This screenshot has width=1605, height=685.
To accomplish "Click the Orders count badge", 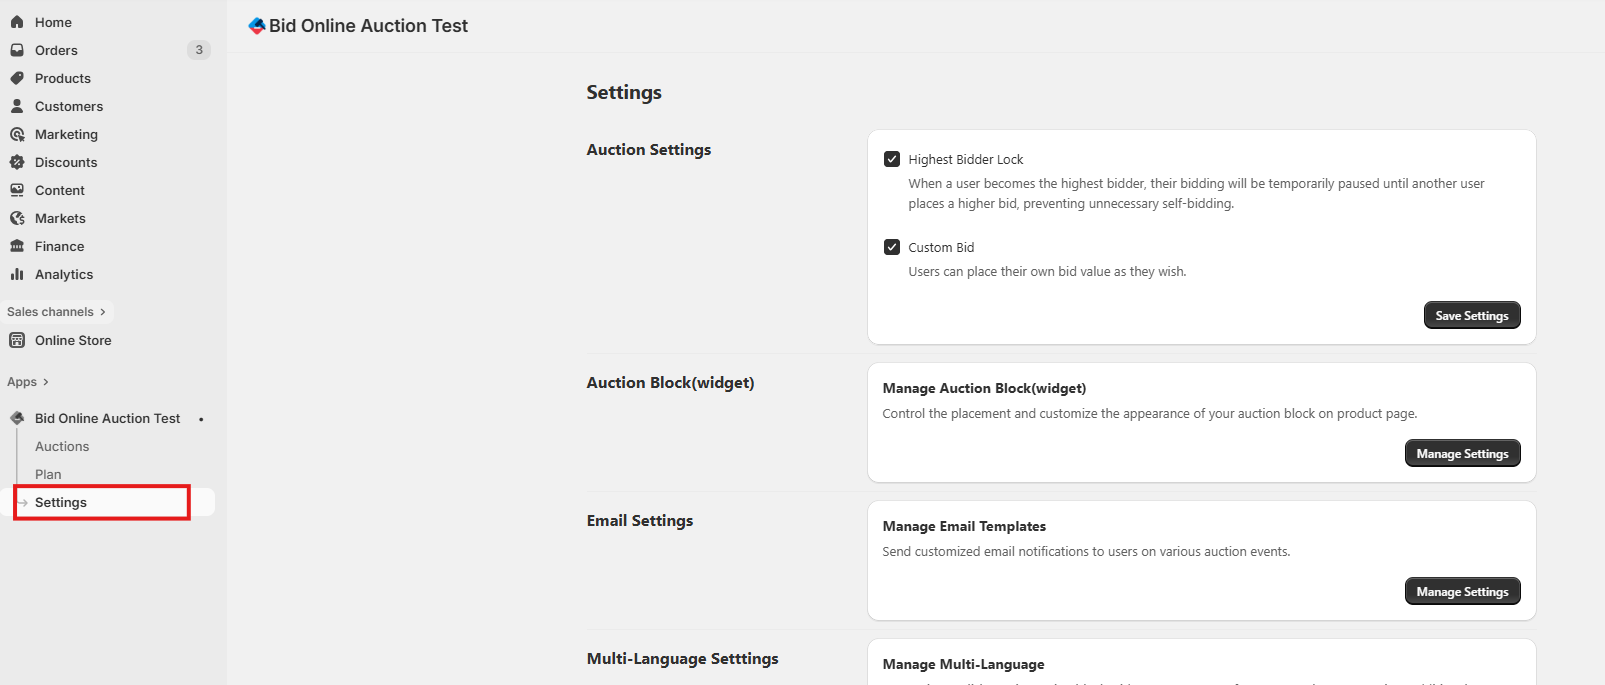I will click(x=199, y=50).
